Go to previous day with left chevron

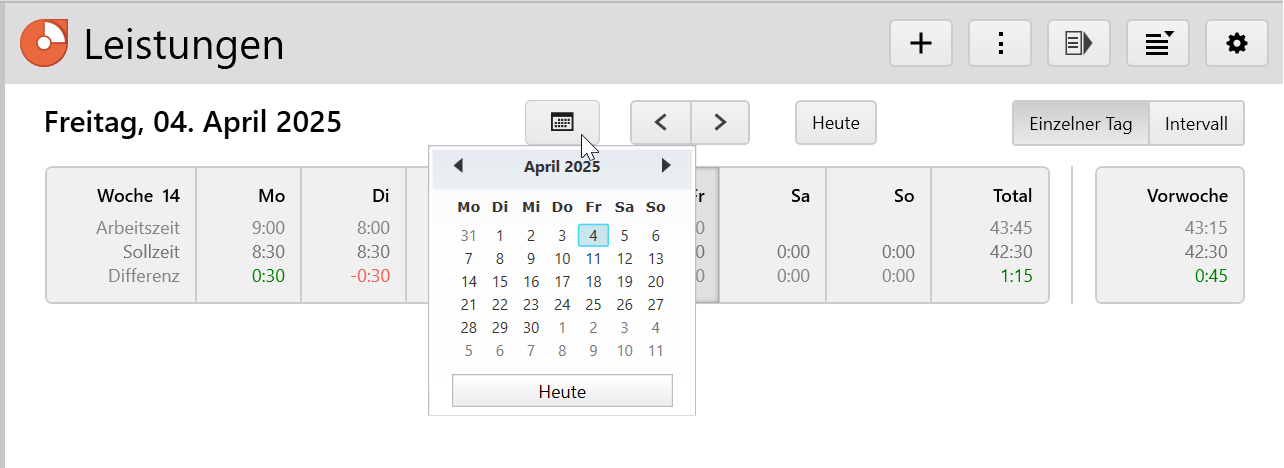[x=660, y=122]
